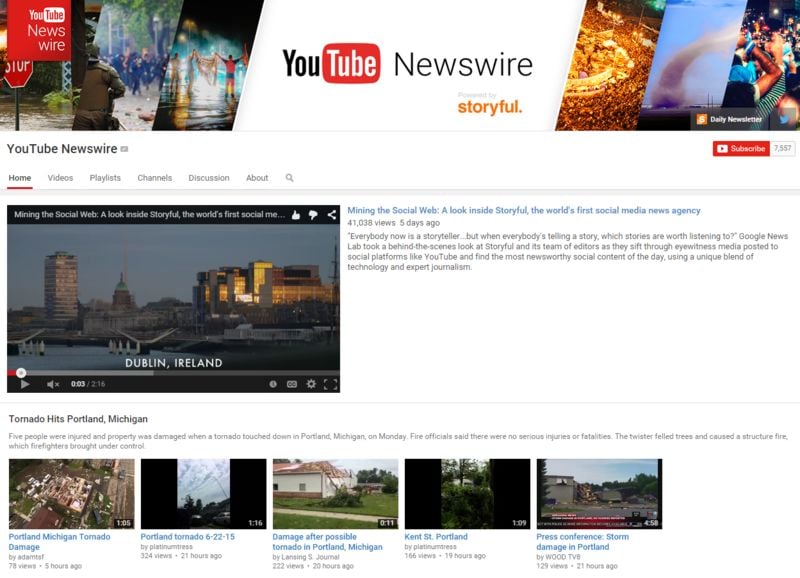Click the Portland tornado 6-22-15 title
Image resolution: width=800 pixels, height=578 pixels.
coord(188,537)
